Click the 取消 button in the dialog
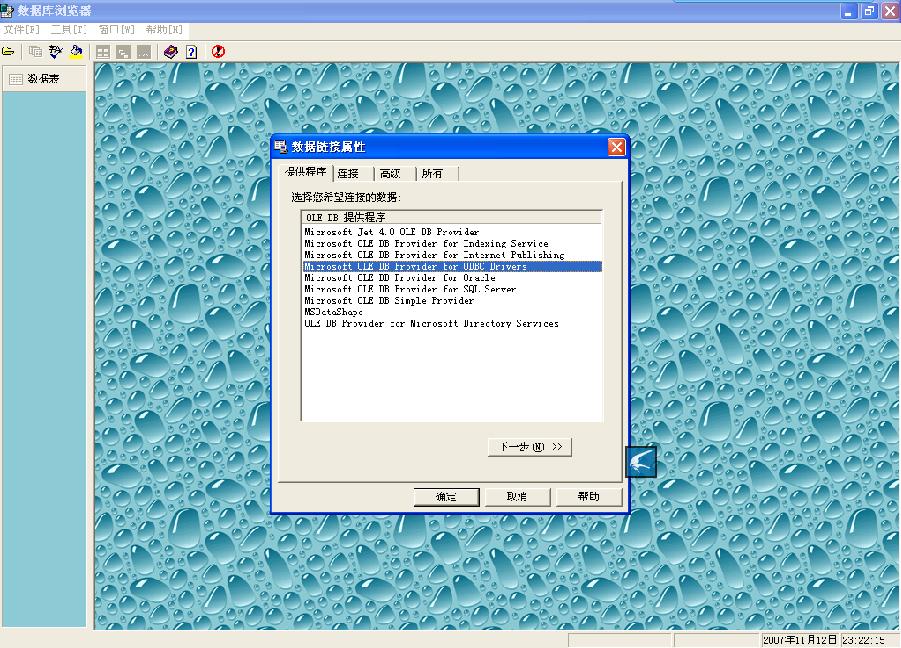Viewport: 901px width, 648px height. pyautogui.click(x=516, y=496)
